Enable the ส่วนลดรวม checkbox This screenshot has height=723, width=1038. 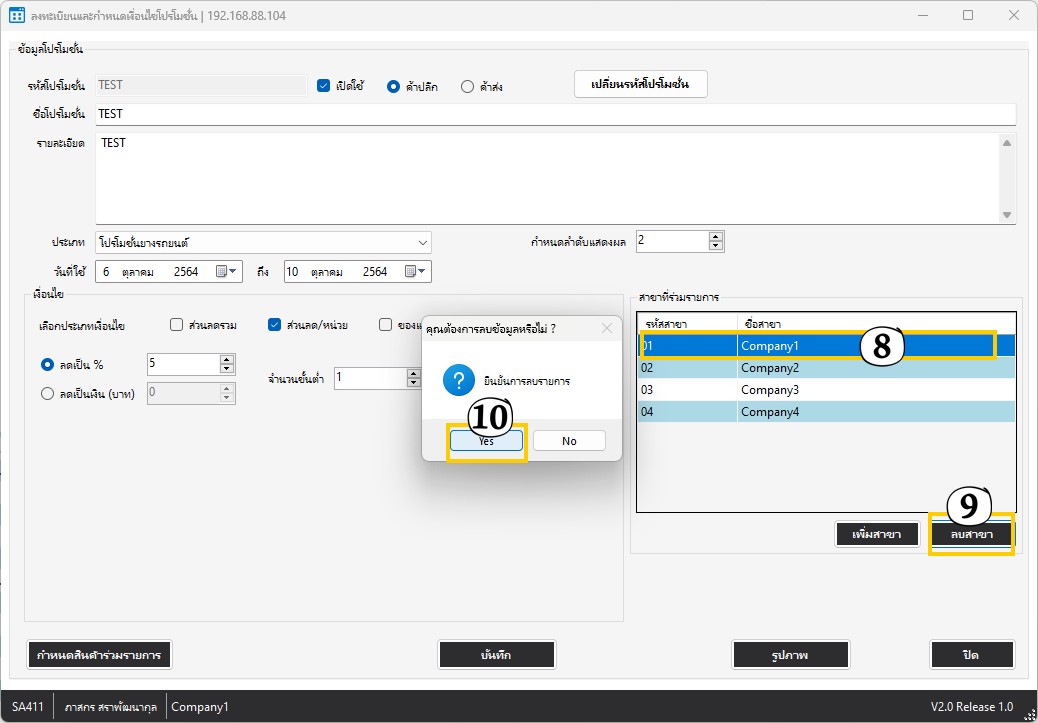(x=177, y=324)
